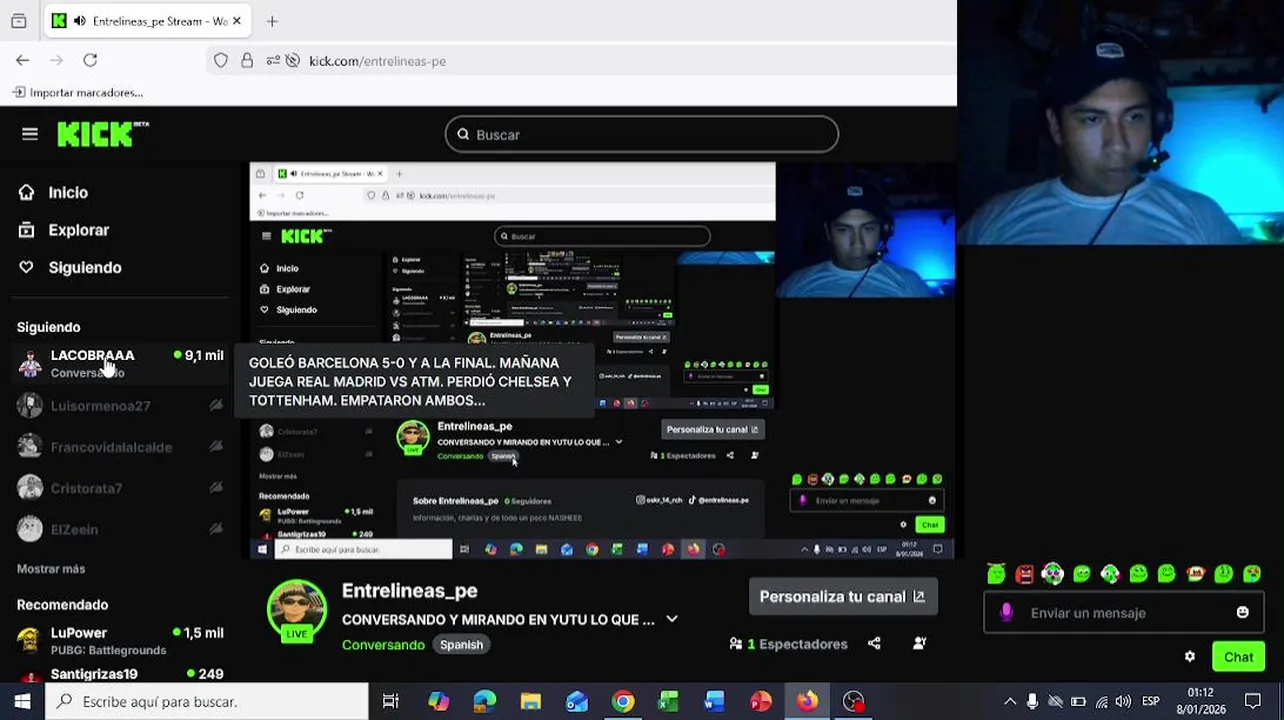Click the user icon beside share
This screenshot has height=720, width=1284.
(x=920, y=644)
